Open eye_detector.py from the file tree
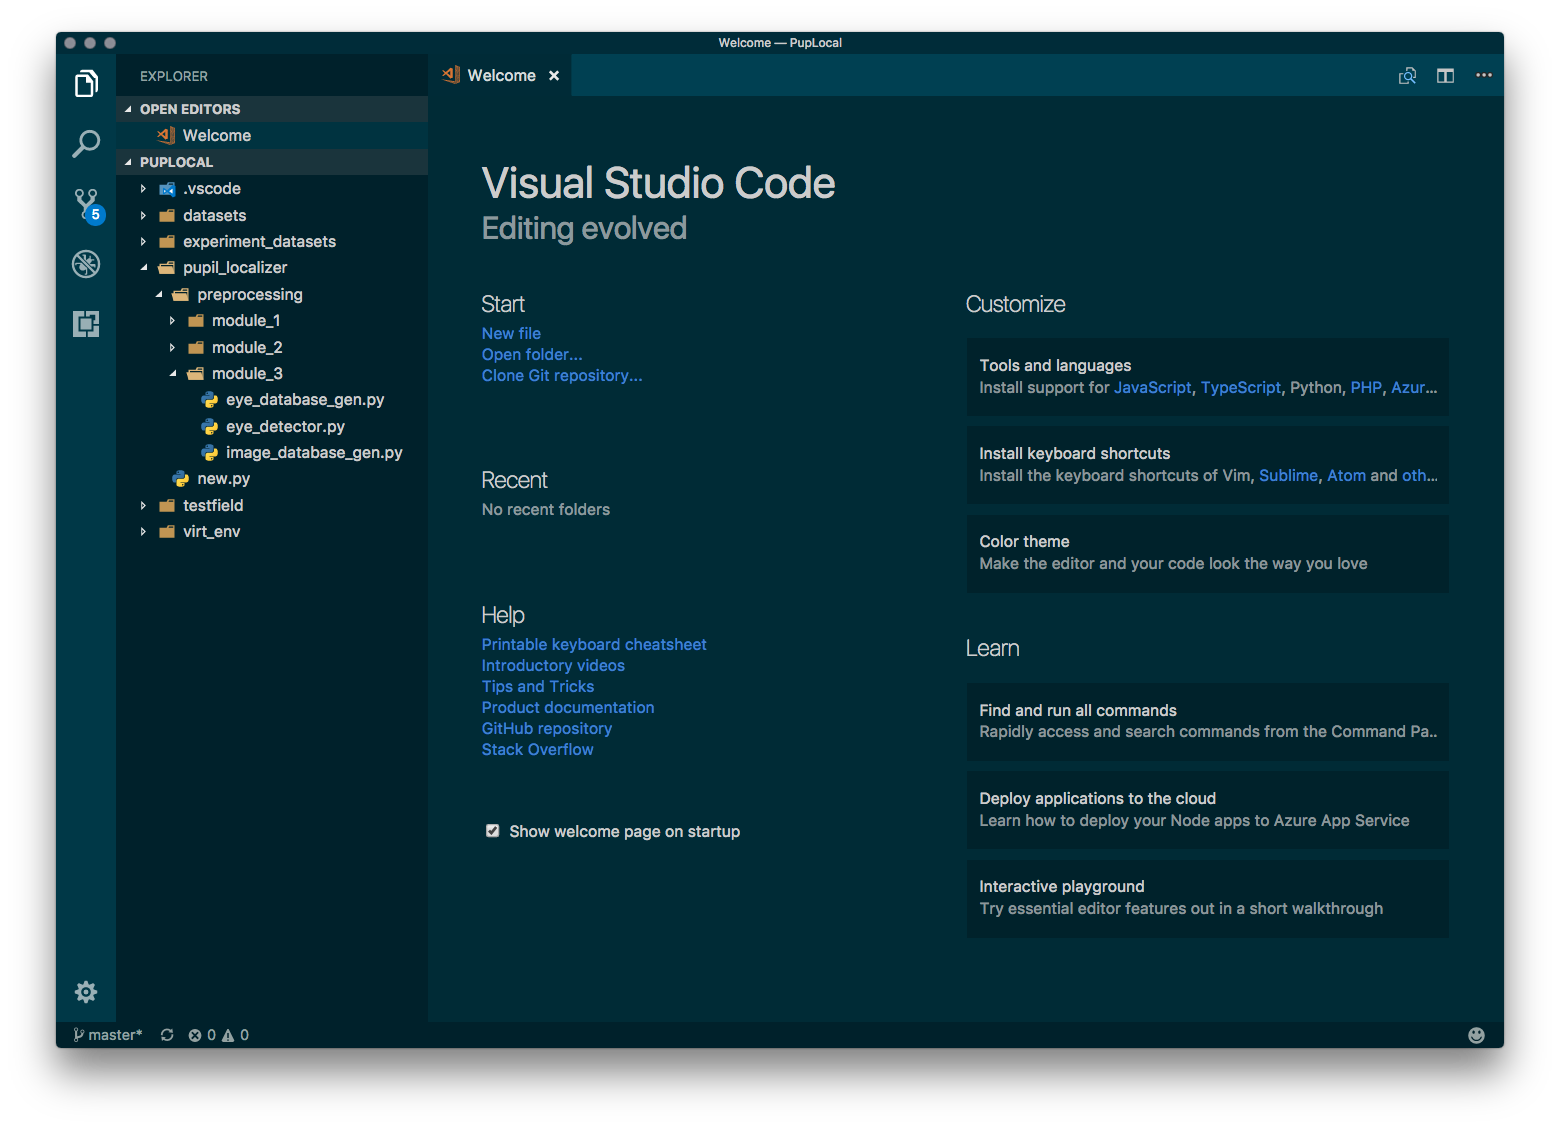Screen dimensions: 1560x1128 pyautogui.click(x=284, y=426)
